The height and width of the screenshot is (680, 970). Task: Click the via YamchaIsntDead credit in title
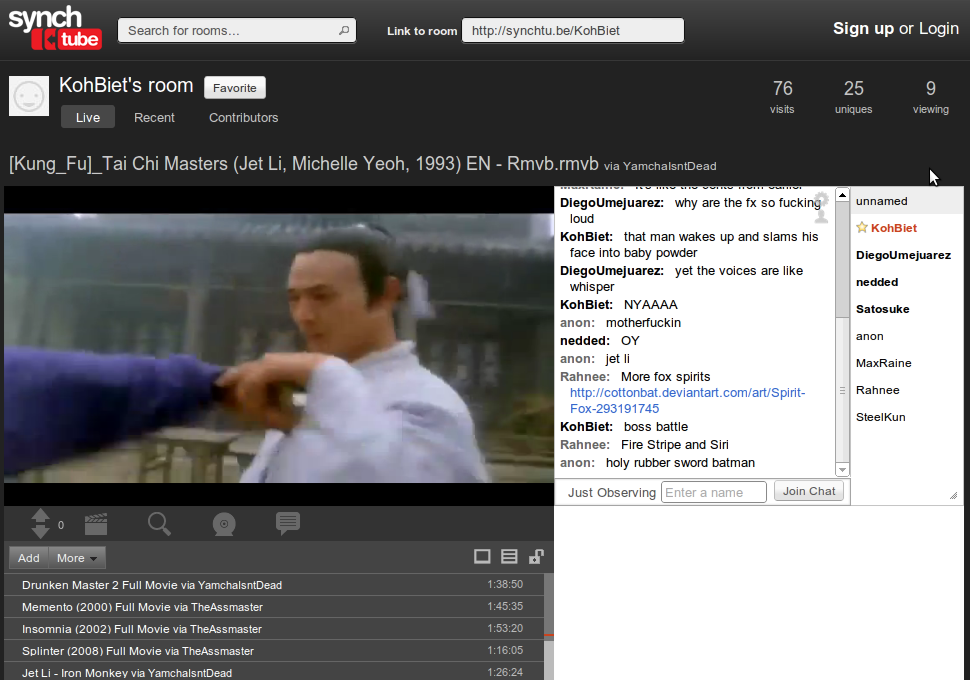tap(660, 166)
